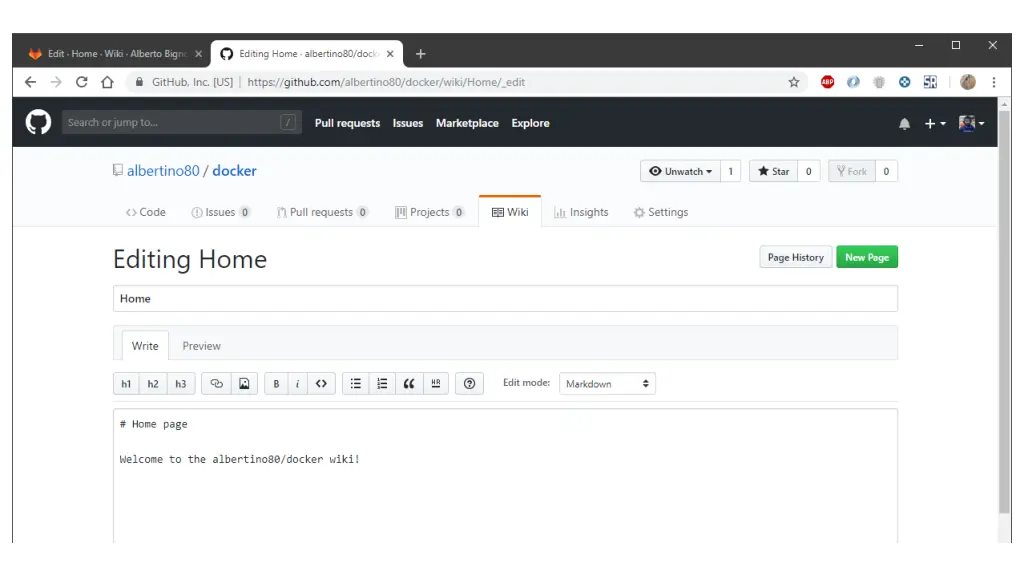The image size is (1024, 576).
Task: Go to Marketplace
Action: [x=467, y=123]
